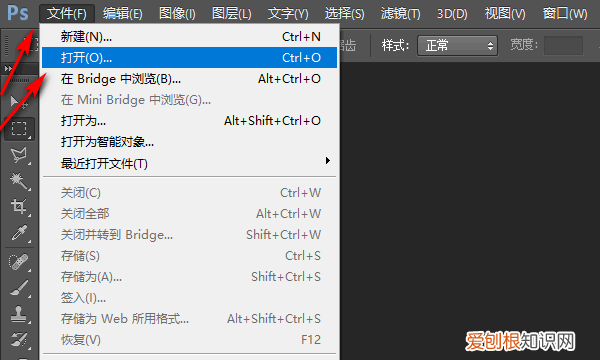This screenshot has height=360, width=600.
Task: Expand the tools panel double-arrow
Action: [x=8, y=69]
